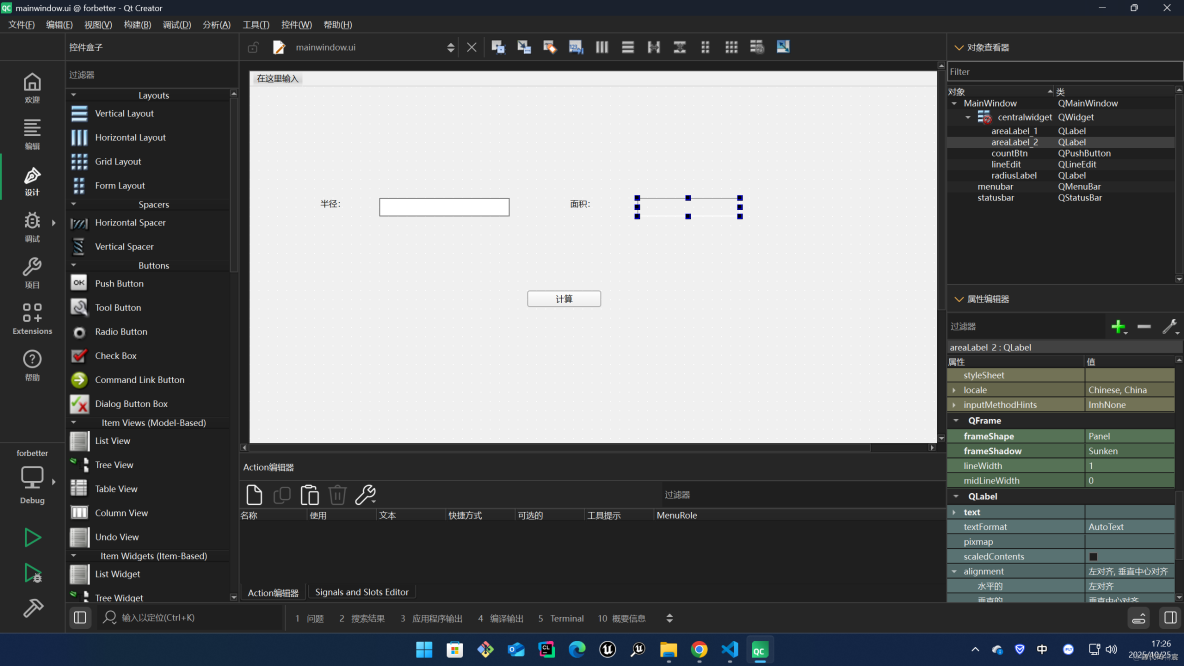
Task: Add dynamic property with green plus icon
Action: pyautogui.click(x=1118, y=326)
